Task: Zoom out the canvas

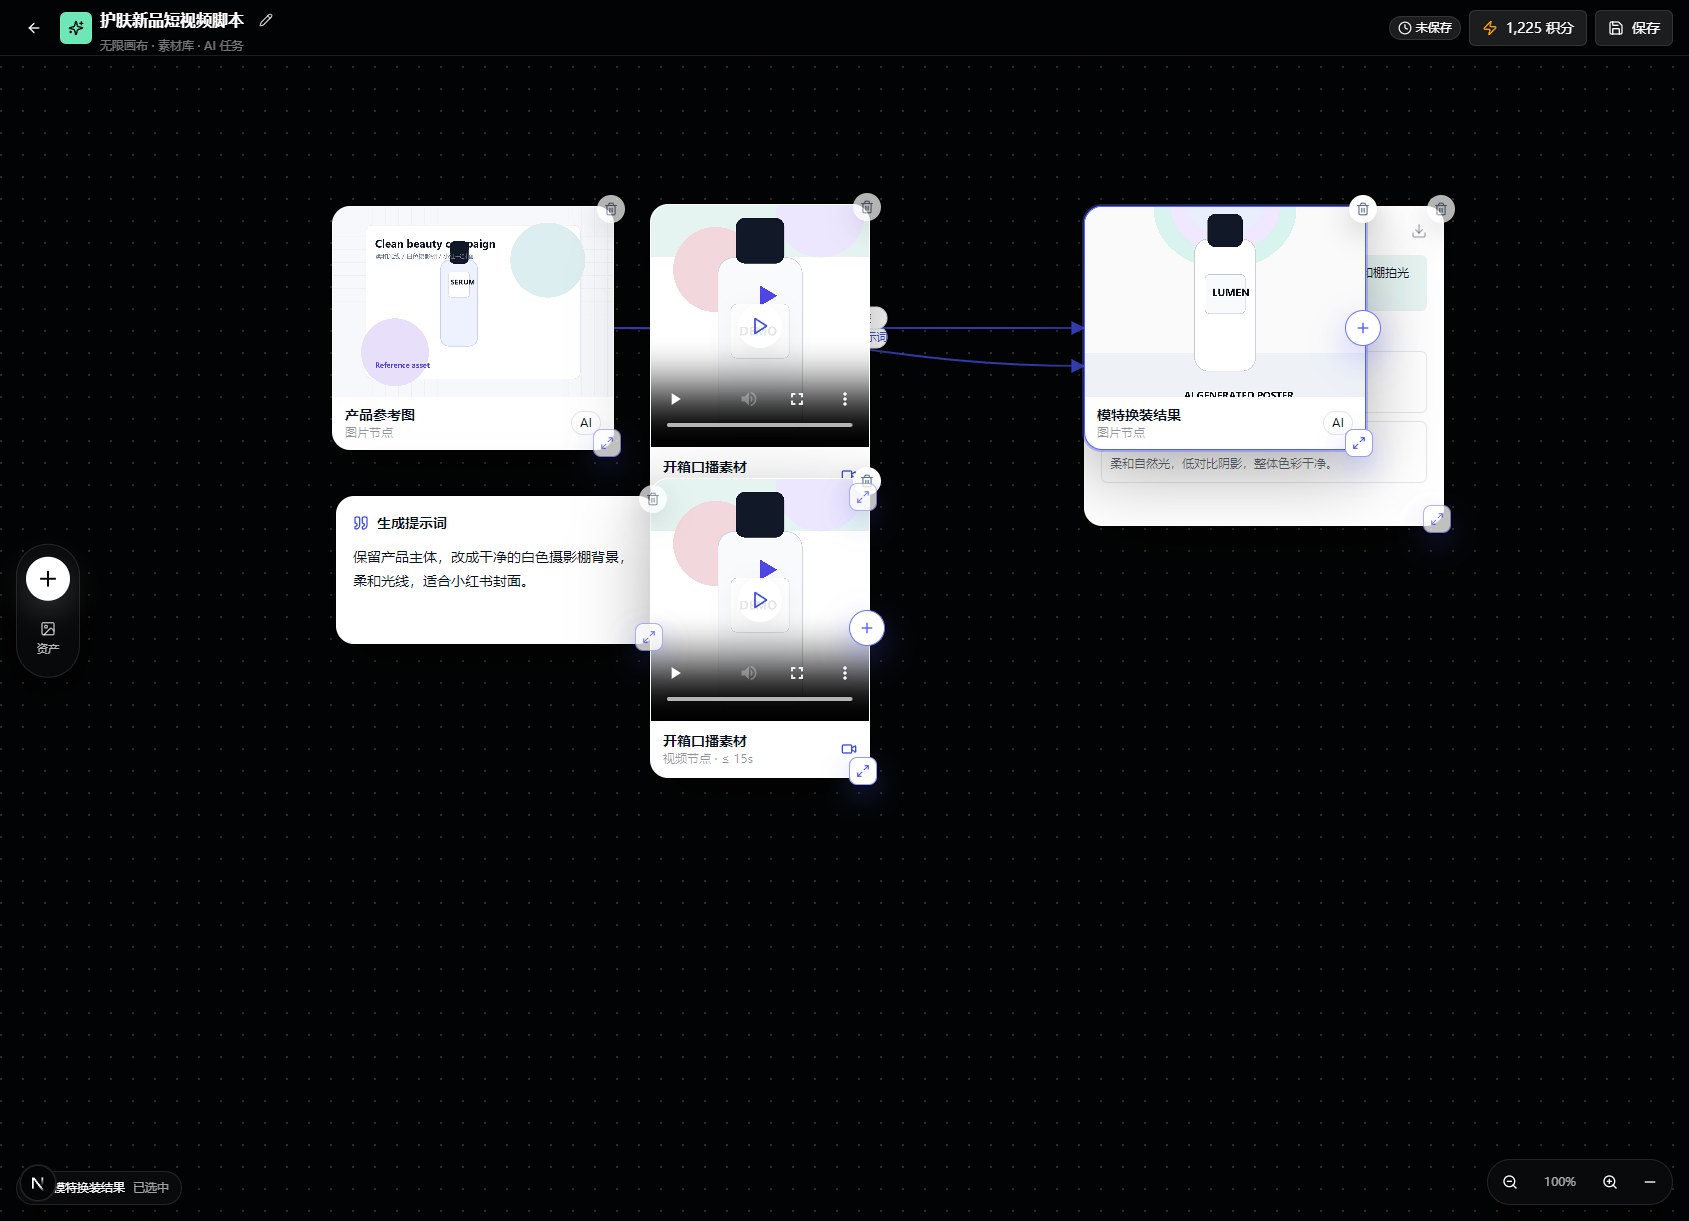Action: coord(1510,1182)
